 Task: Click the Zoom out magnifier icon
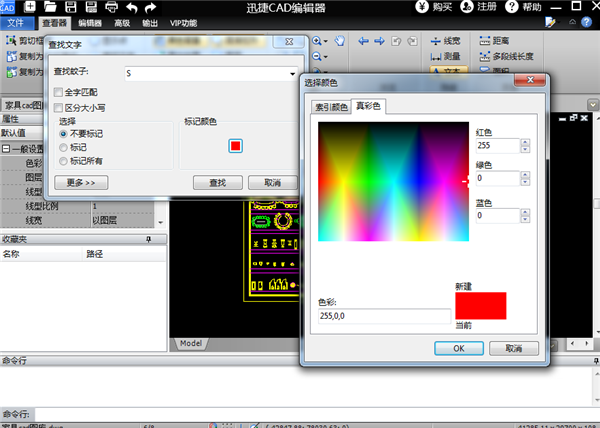point(317,57)
